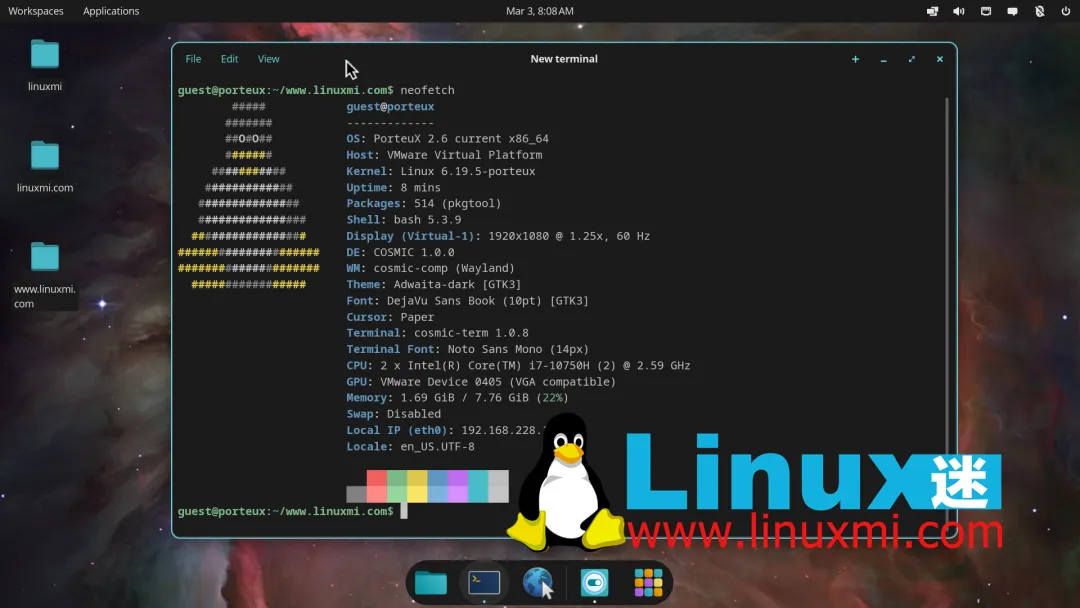Click the 'Uptime: 8 mins' line
Image resolution: width=1080 pixels, height=608 pixels.
point(393,187)
